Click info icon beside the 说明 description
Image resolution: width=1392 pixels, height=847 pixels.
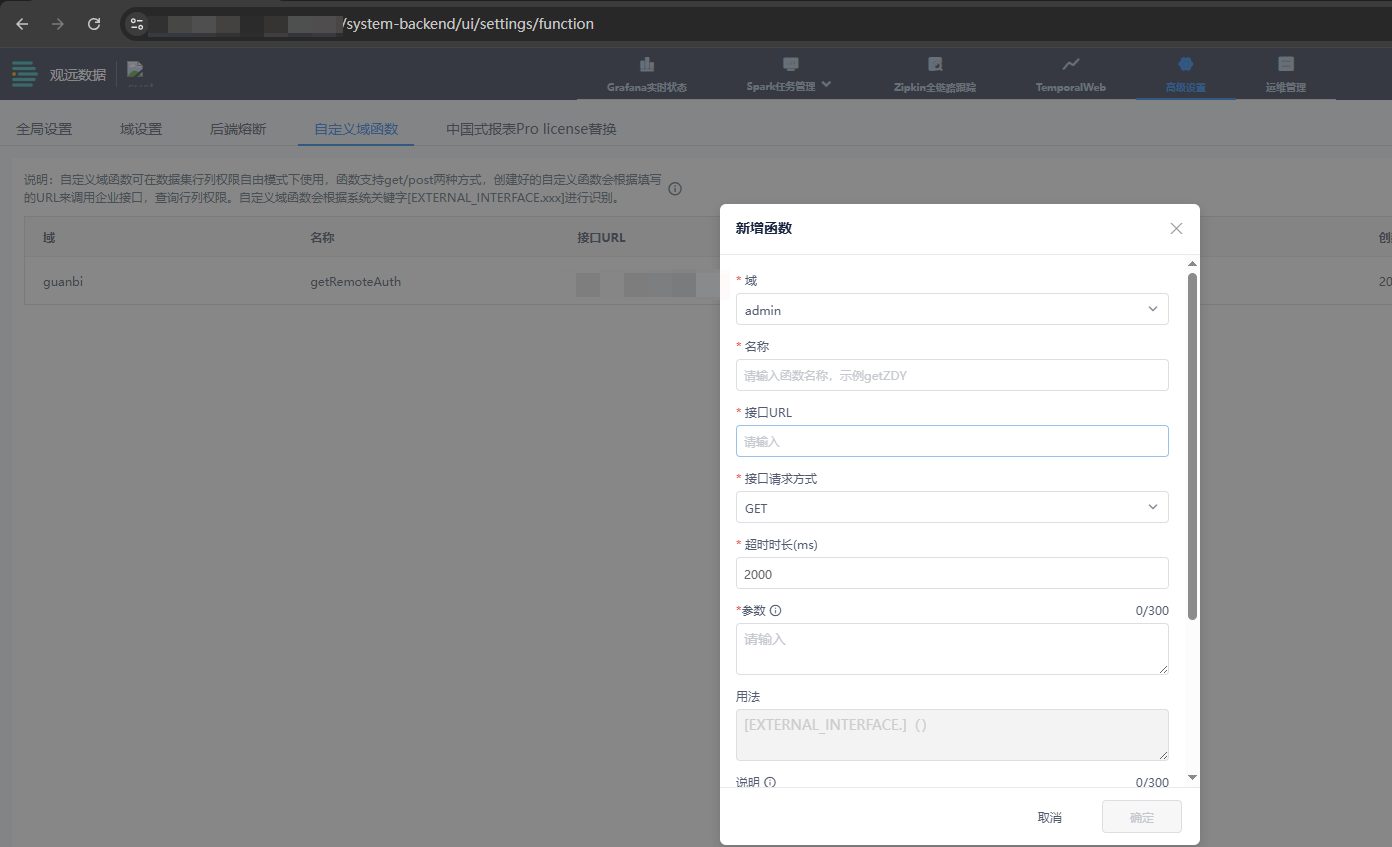(675, 188)
